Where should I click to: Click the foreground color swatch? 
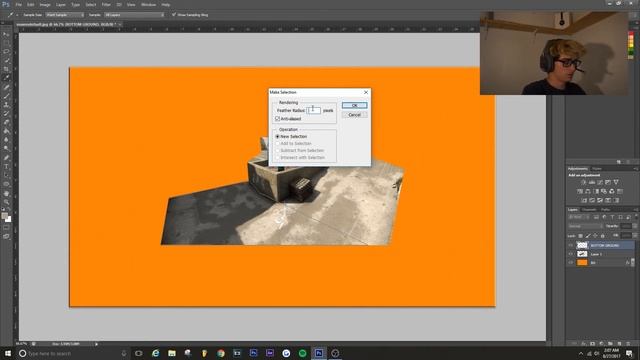pyautogui.click(x=4, y=216)
